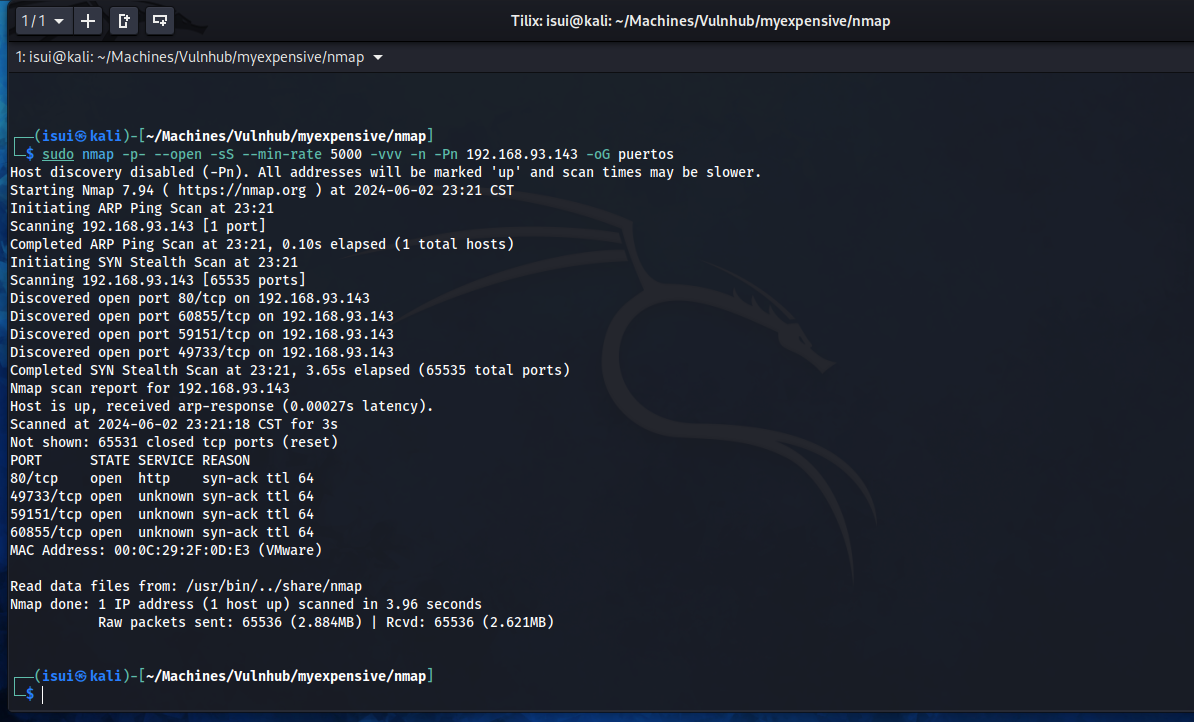Screen dimensions: 1194x722
Task: Expand the terminal title dropdown arrow
Action: point(377,58)
